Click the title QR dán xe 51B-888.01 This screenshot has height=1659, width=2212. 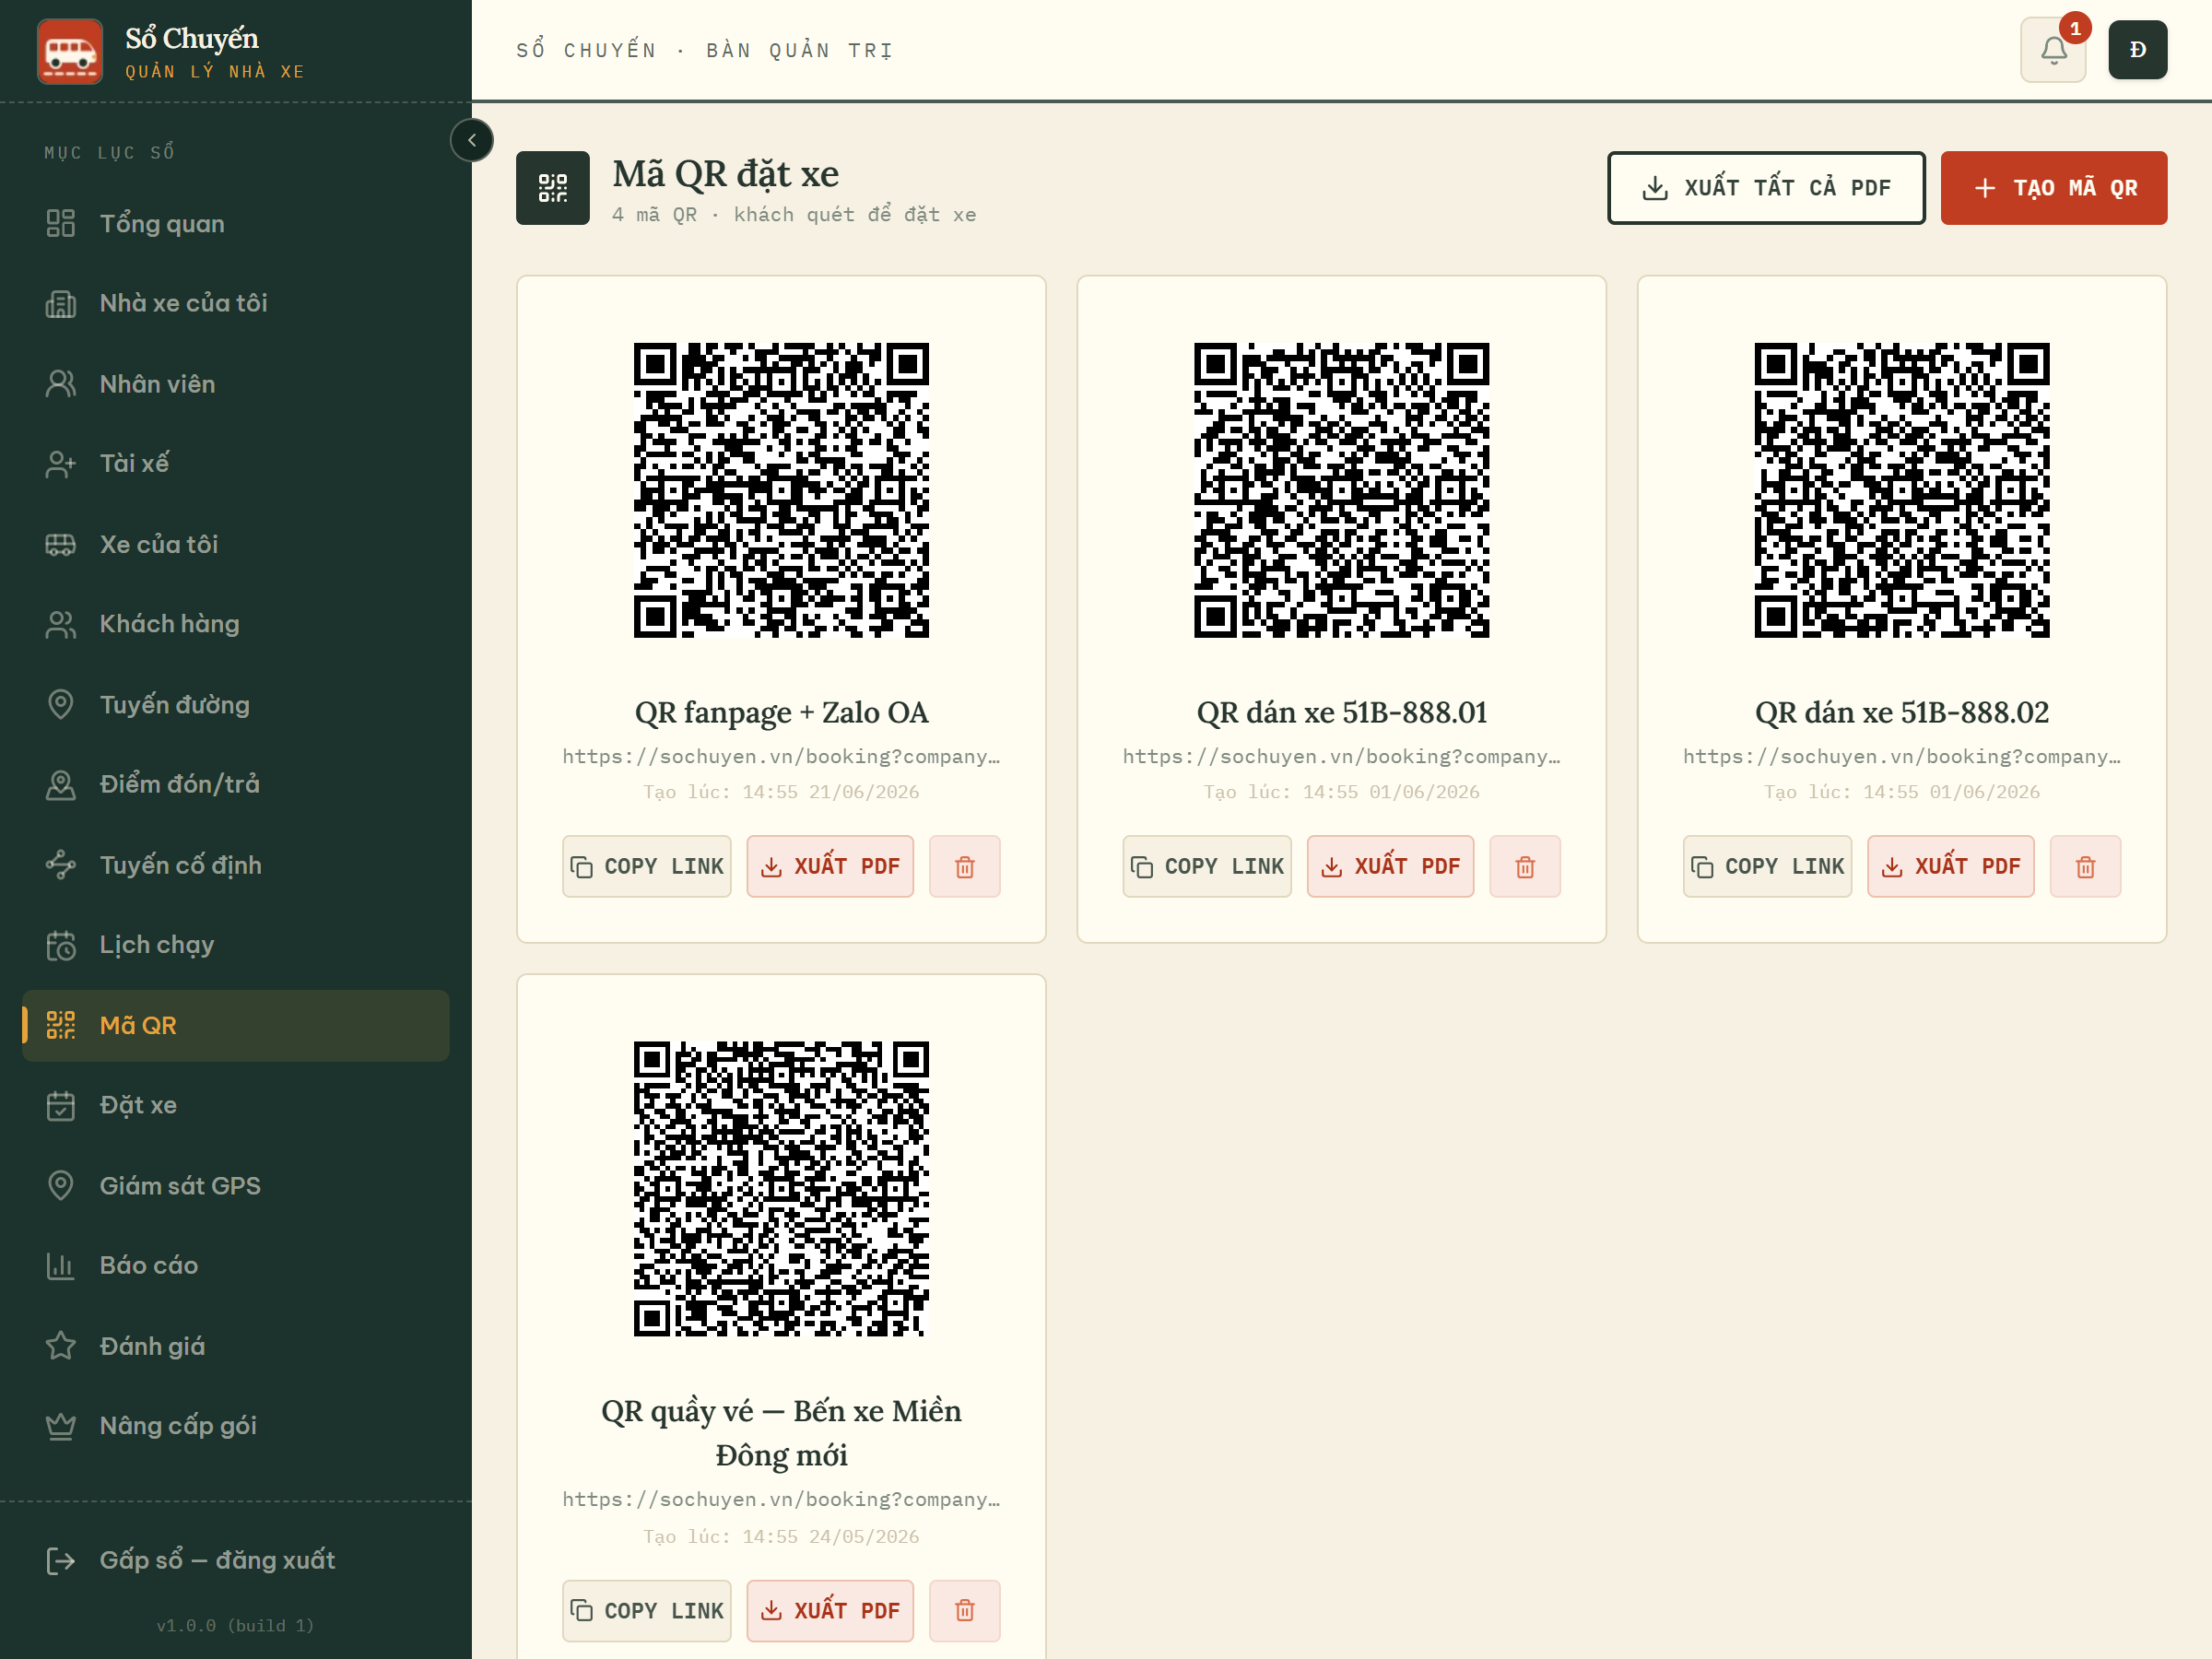coord(1341,712)
